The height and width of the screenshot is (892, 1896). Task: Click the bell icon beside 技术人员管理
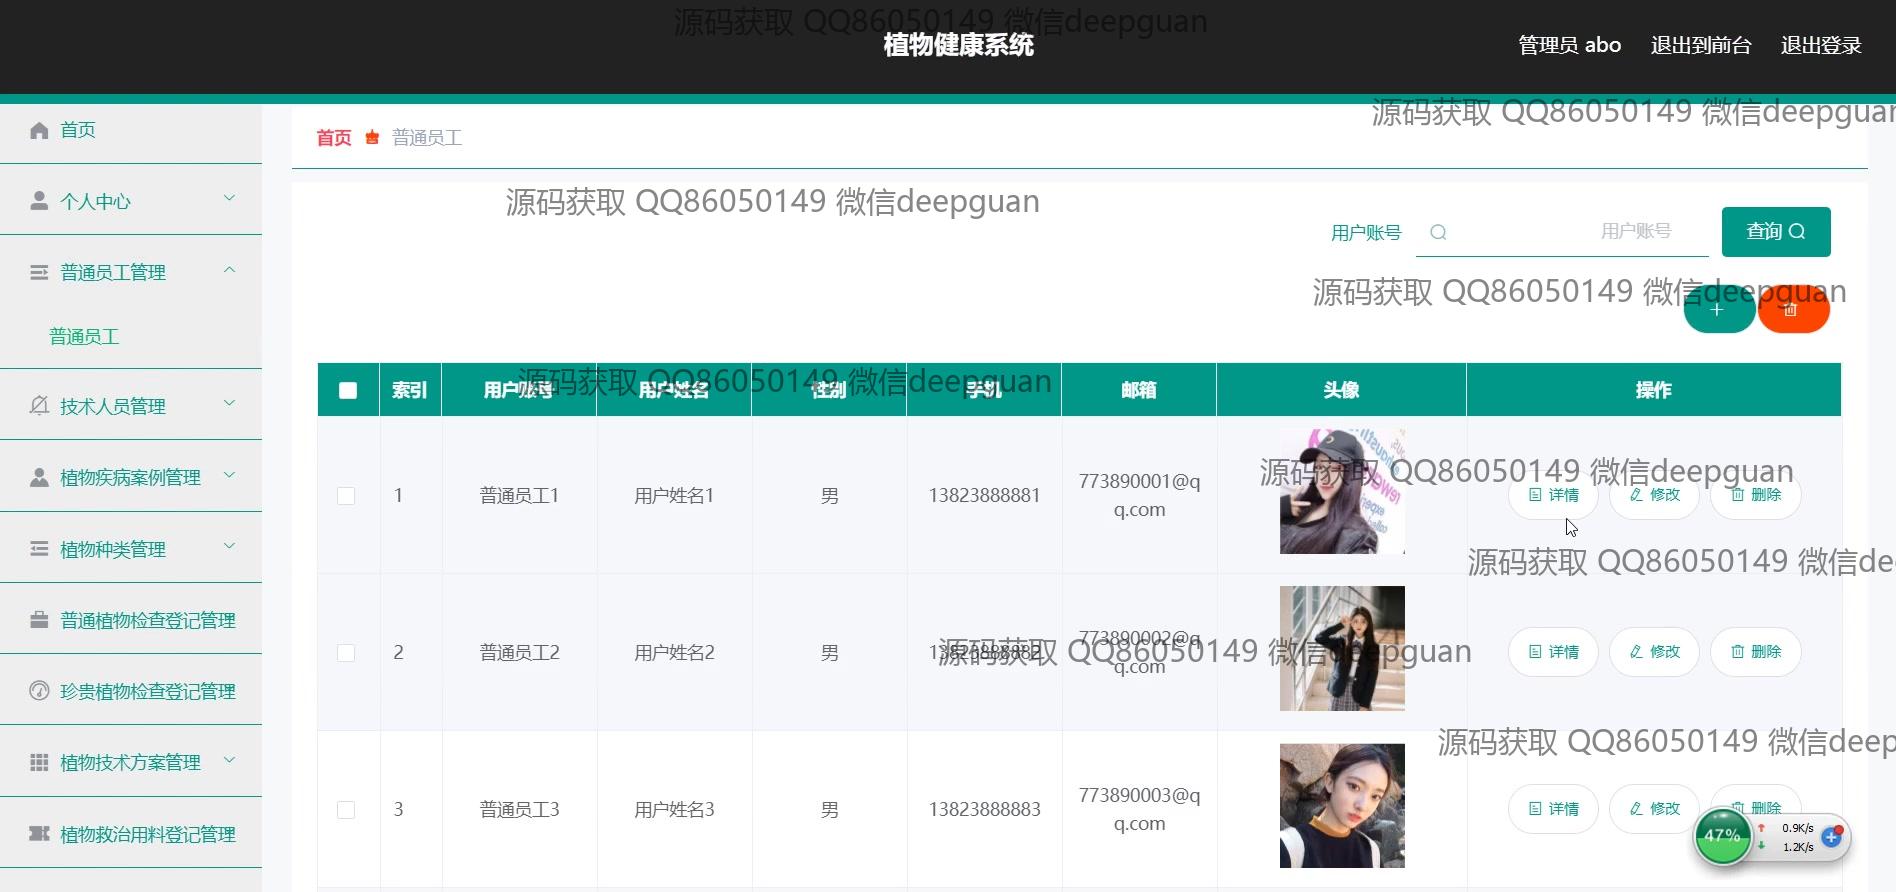click(39, 405)
